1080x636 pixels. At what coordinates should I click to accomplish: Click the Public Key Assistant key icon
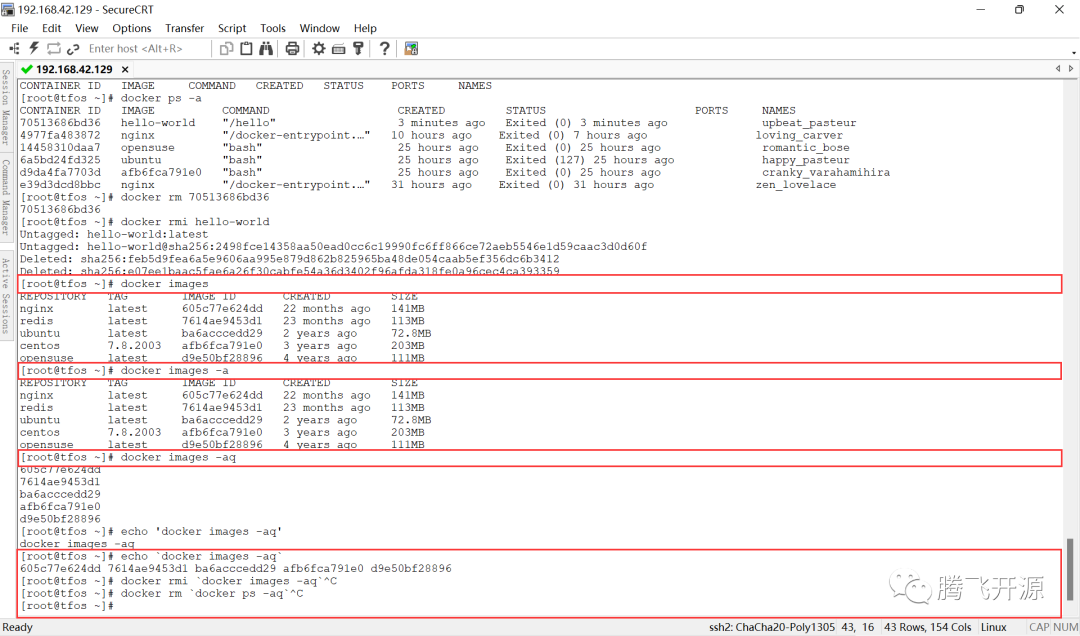pyautogui.click(x=358, y=48)
